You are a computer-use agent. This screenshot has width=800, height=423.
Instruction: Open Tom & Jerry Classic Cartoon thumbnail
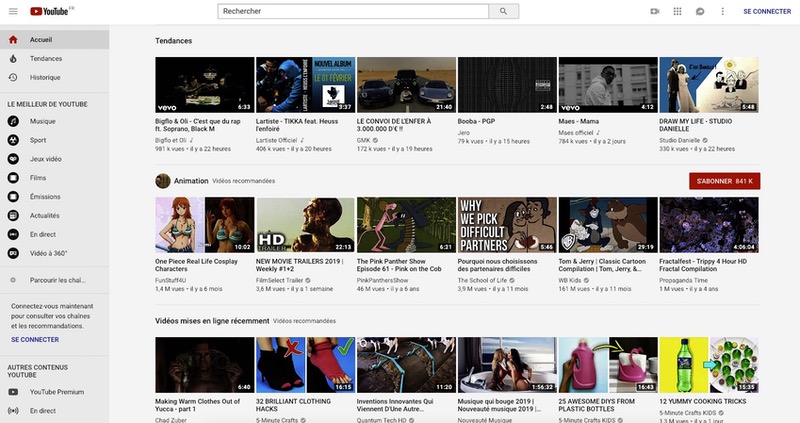pyautogui.click(x=608, y=225)
